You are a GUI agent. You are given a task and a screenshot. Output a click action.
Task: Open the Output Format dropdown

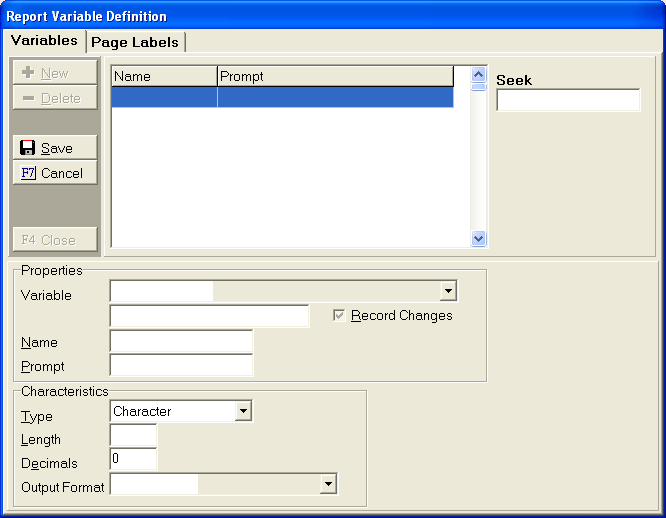(x=327, y=485)
